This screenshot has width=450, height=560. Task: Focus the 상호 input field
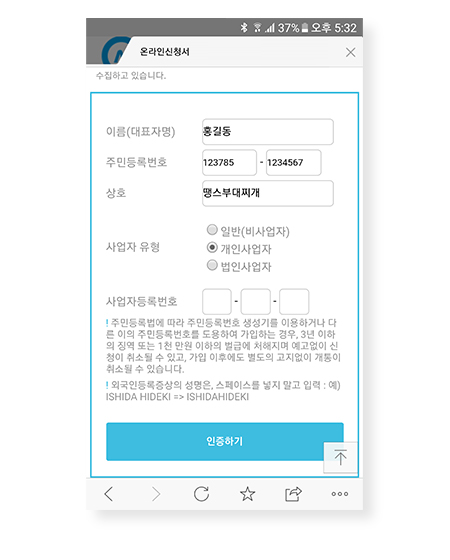268,193
